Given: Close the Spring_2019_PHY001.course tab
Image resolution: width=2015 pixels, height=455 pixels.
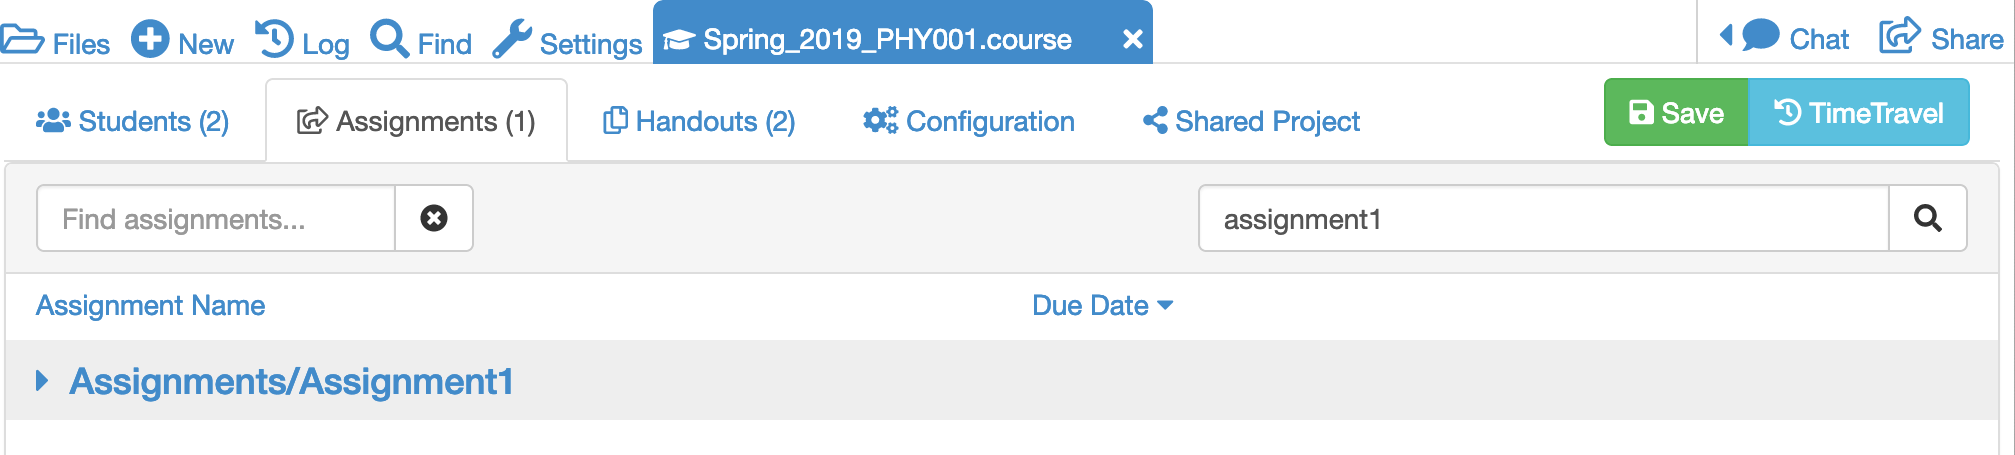Looking at the screenshot, I should [1132, 39].
